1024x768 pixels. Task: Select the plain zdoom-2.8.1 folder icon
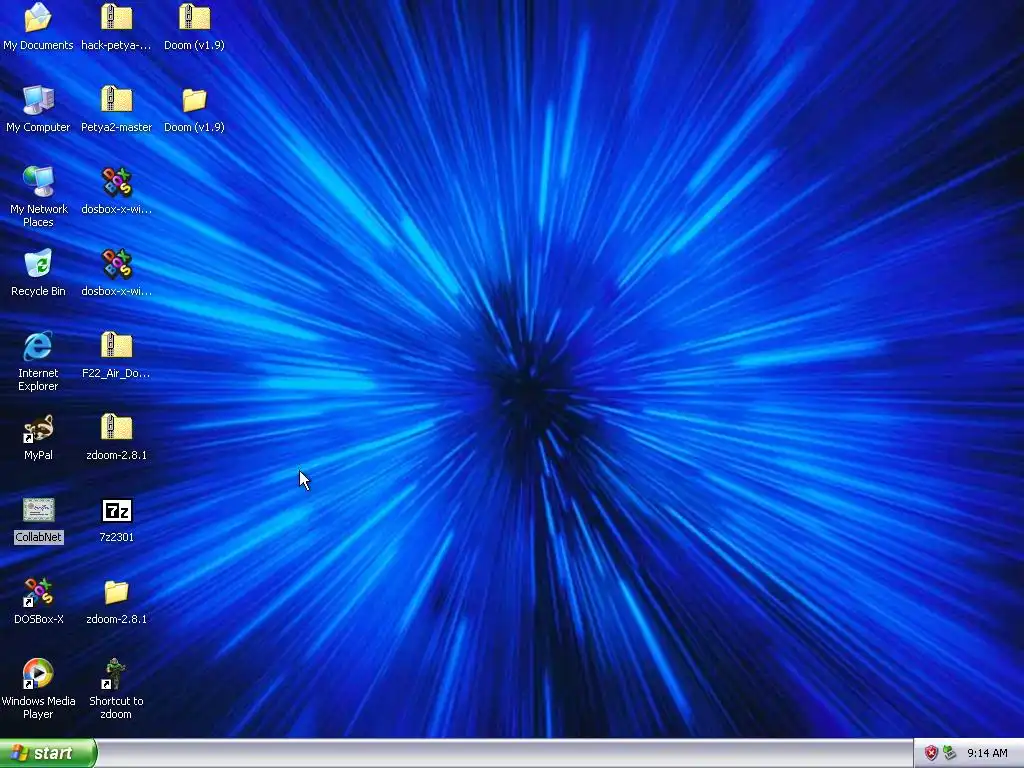116,592
